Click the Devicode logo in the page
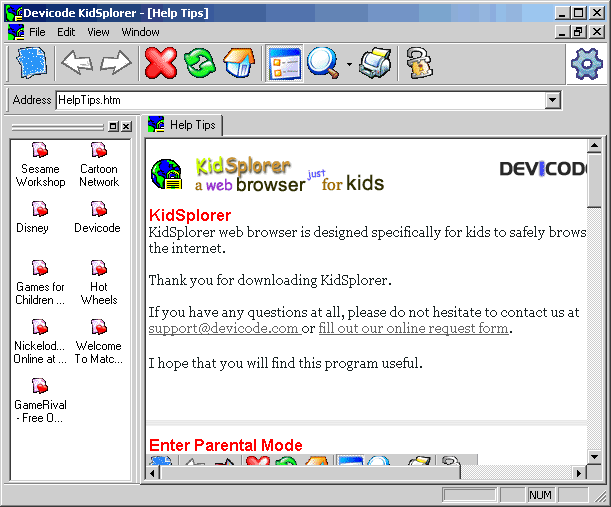This screenshot has height=507, width=611. point(543,169)
